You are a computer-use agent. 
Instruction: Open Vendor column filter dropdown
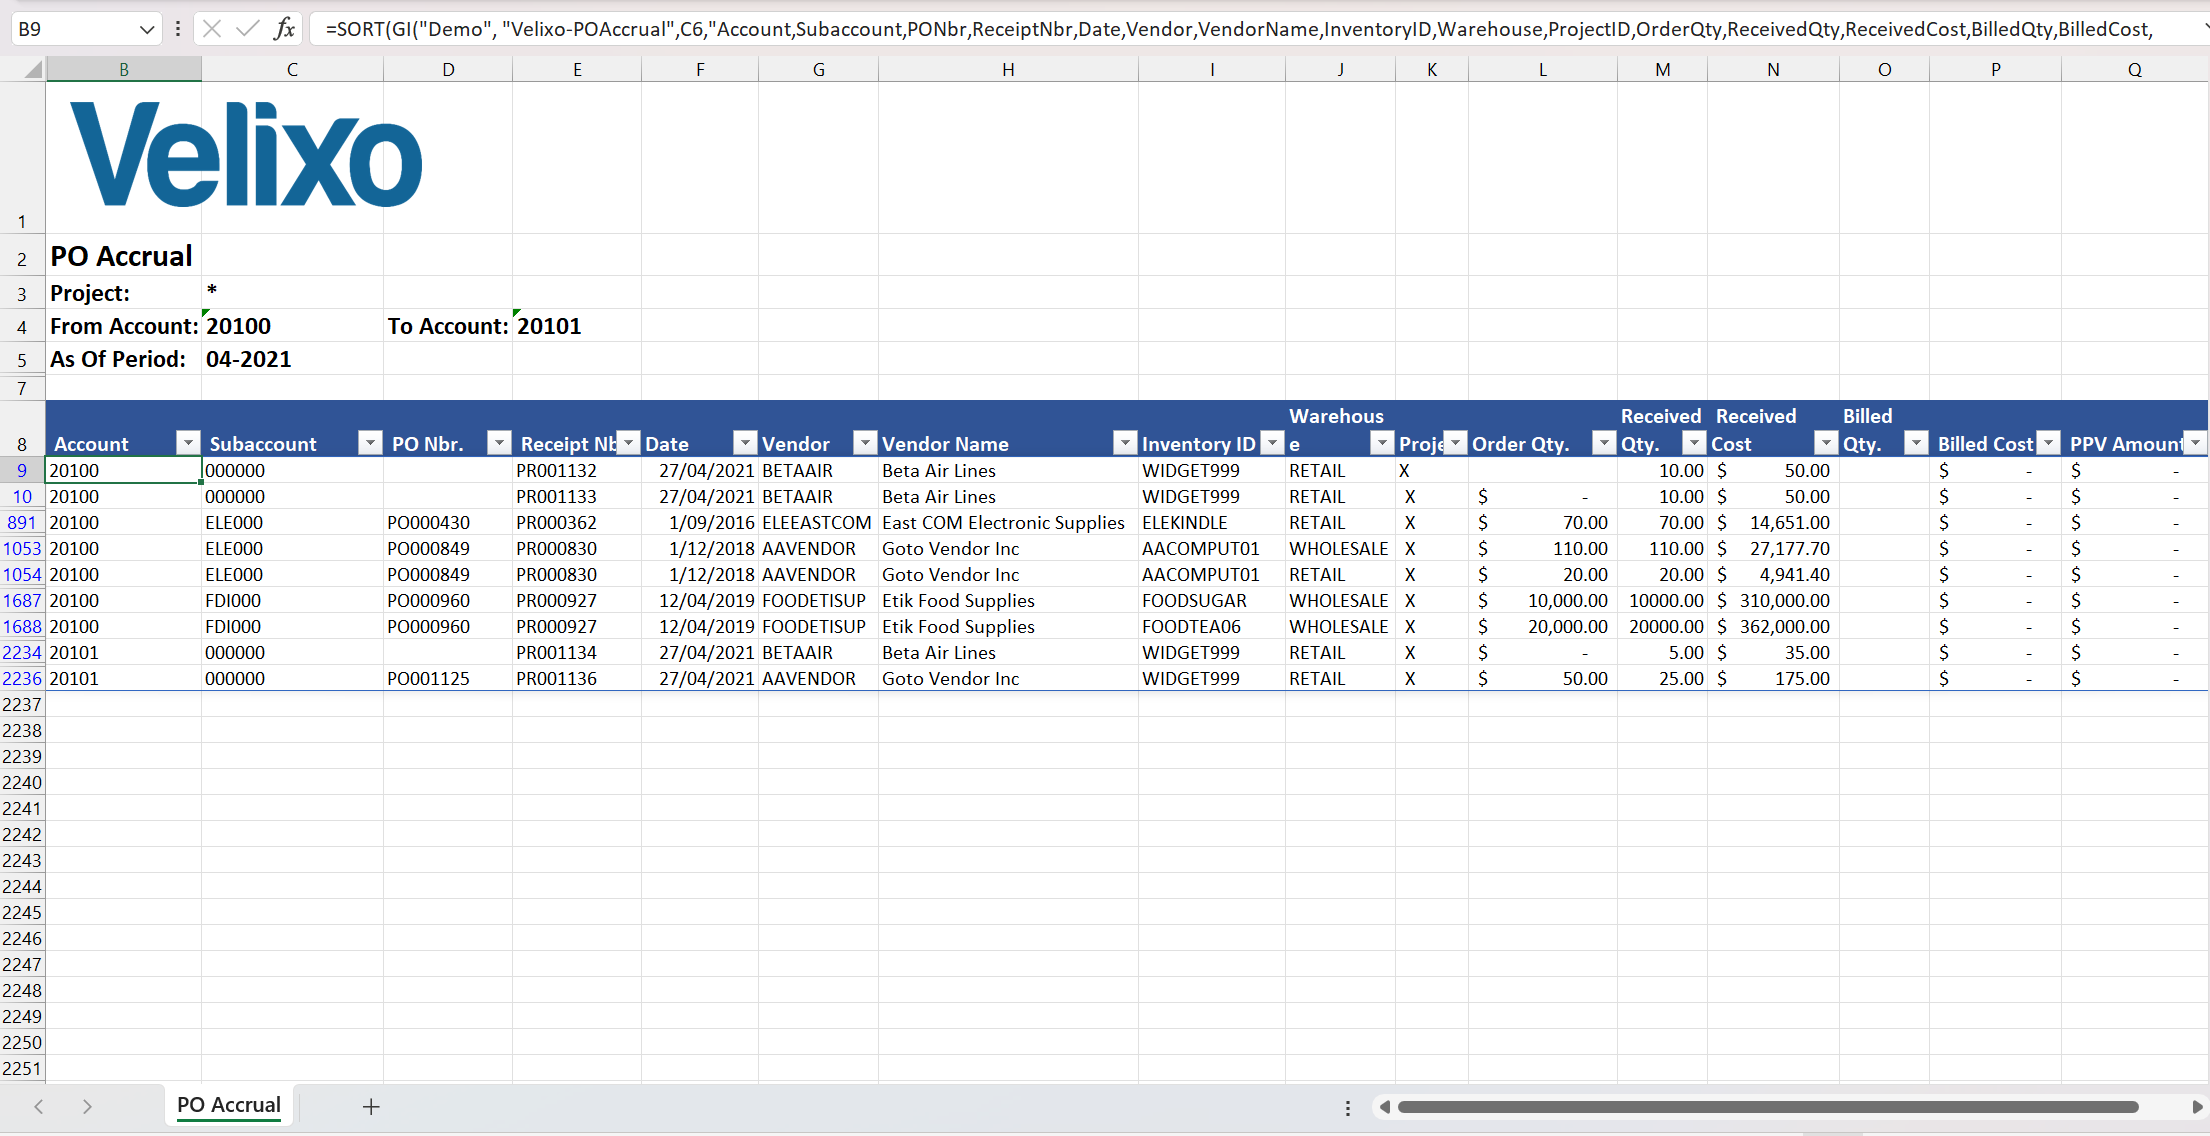(865, 442)
